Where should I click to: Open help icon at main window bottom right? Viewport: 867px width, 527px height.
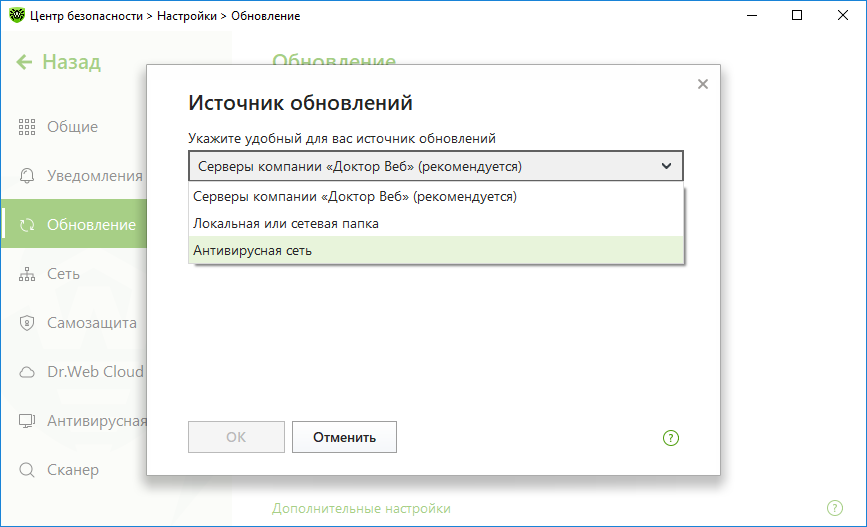(835, 508)
